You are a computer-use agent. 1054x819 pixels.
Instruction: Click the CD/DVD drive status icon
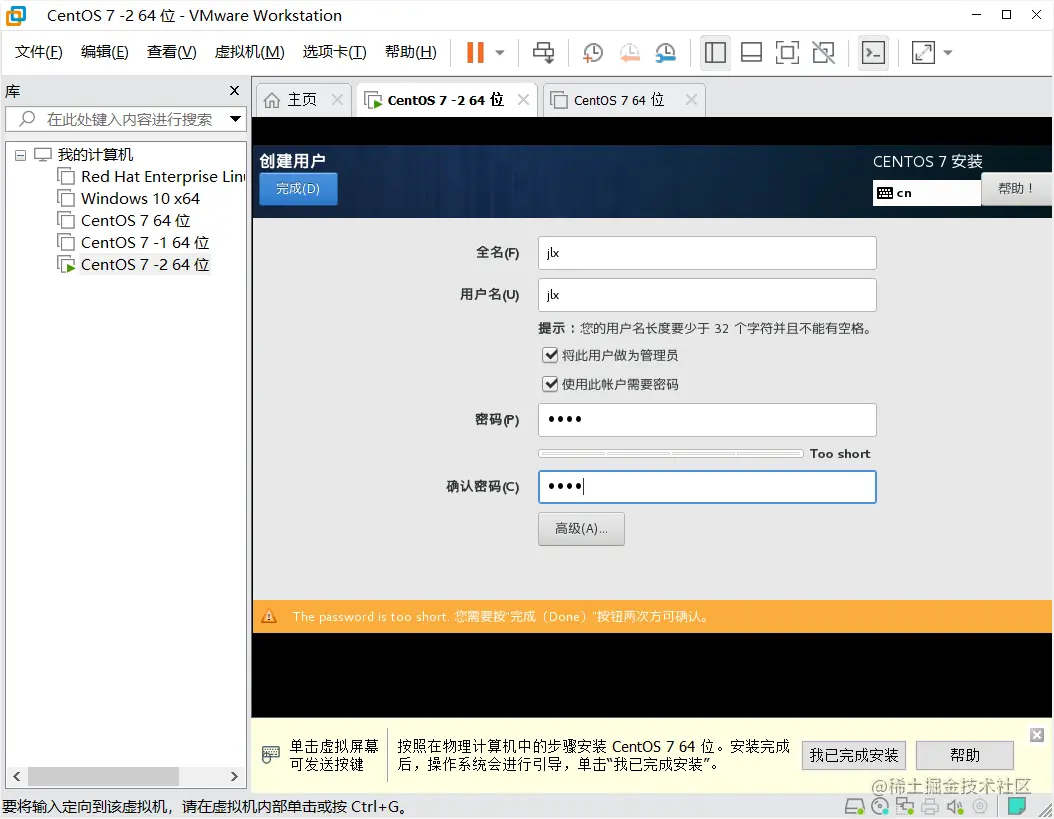pyautogui.click(x=879, y=806)
